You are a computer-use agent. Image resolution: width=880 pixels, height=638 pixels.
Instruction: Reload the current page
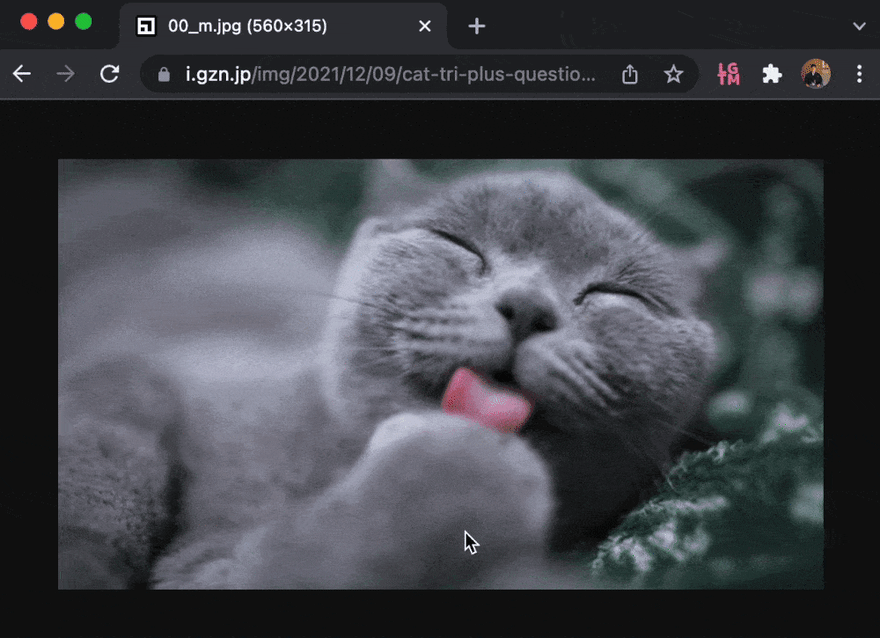(109, 74)
